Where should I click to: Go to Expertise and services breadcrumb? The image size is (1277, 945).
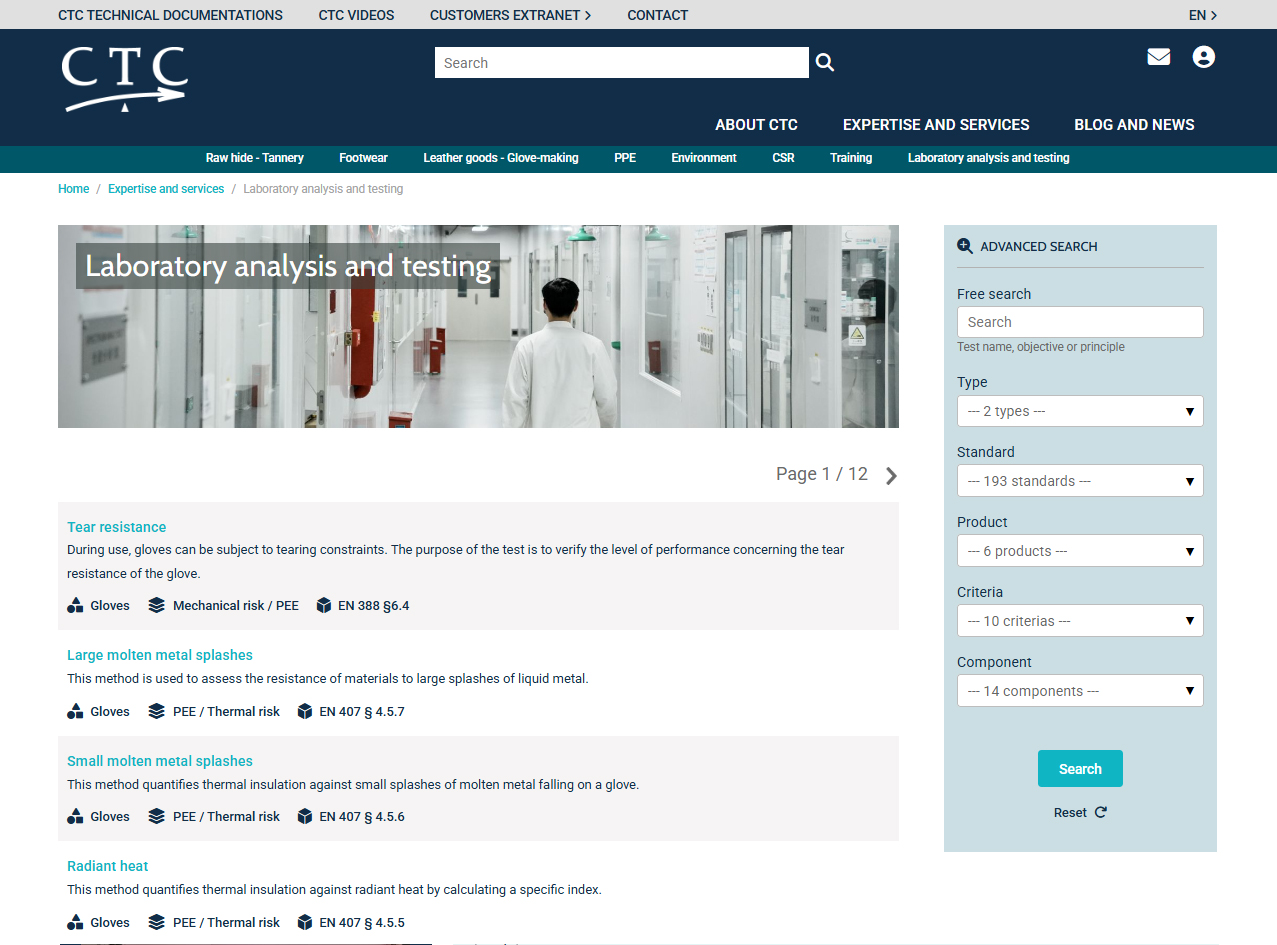pyautogui.click(x=166, y=189)
